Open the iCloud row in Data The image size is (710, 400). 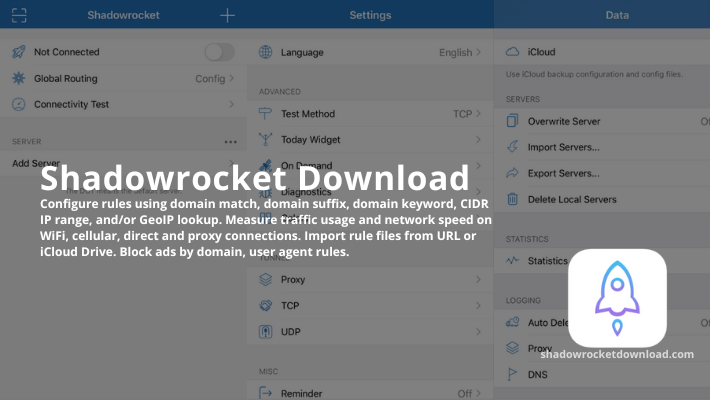(602, 52)
